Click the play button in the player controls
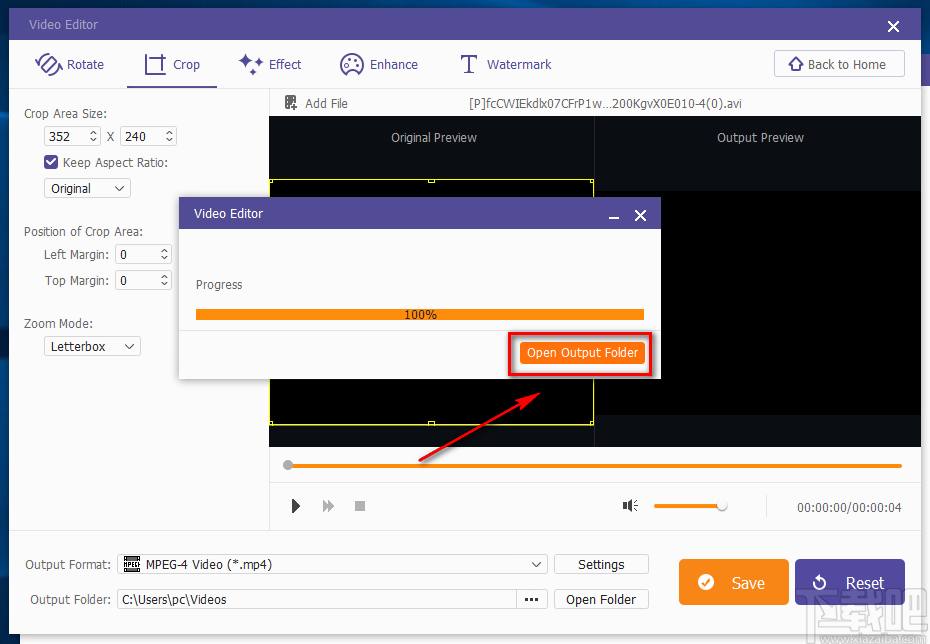Image resolution: width=930 pixels, height=644 pixels. (x=296, y=506)
